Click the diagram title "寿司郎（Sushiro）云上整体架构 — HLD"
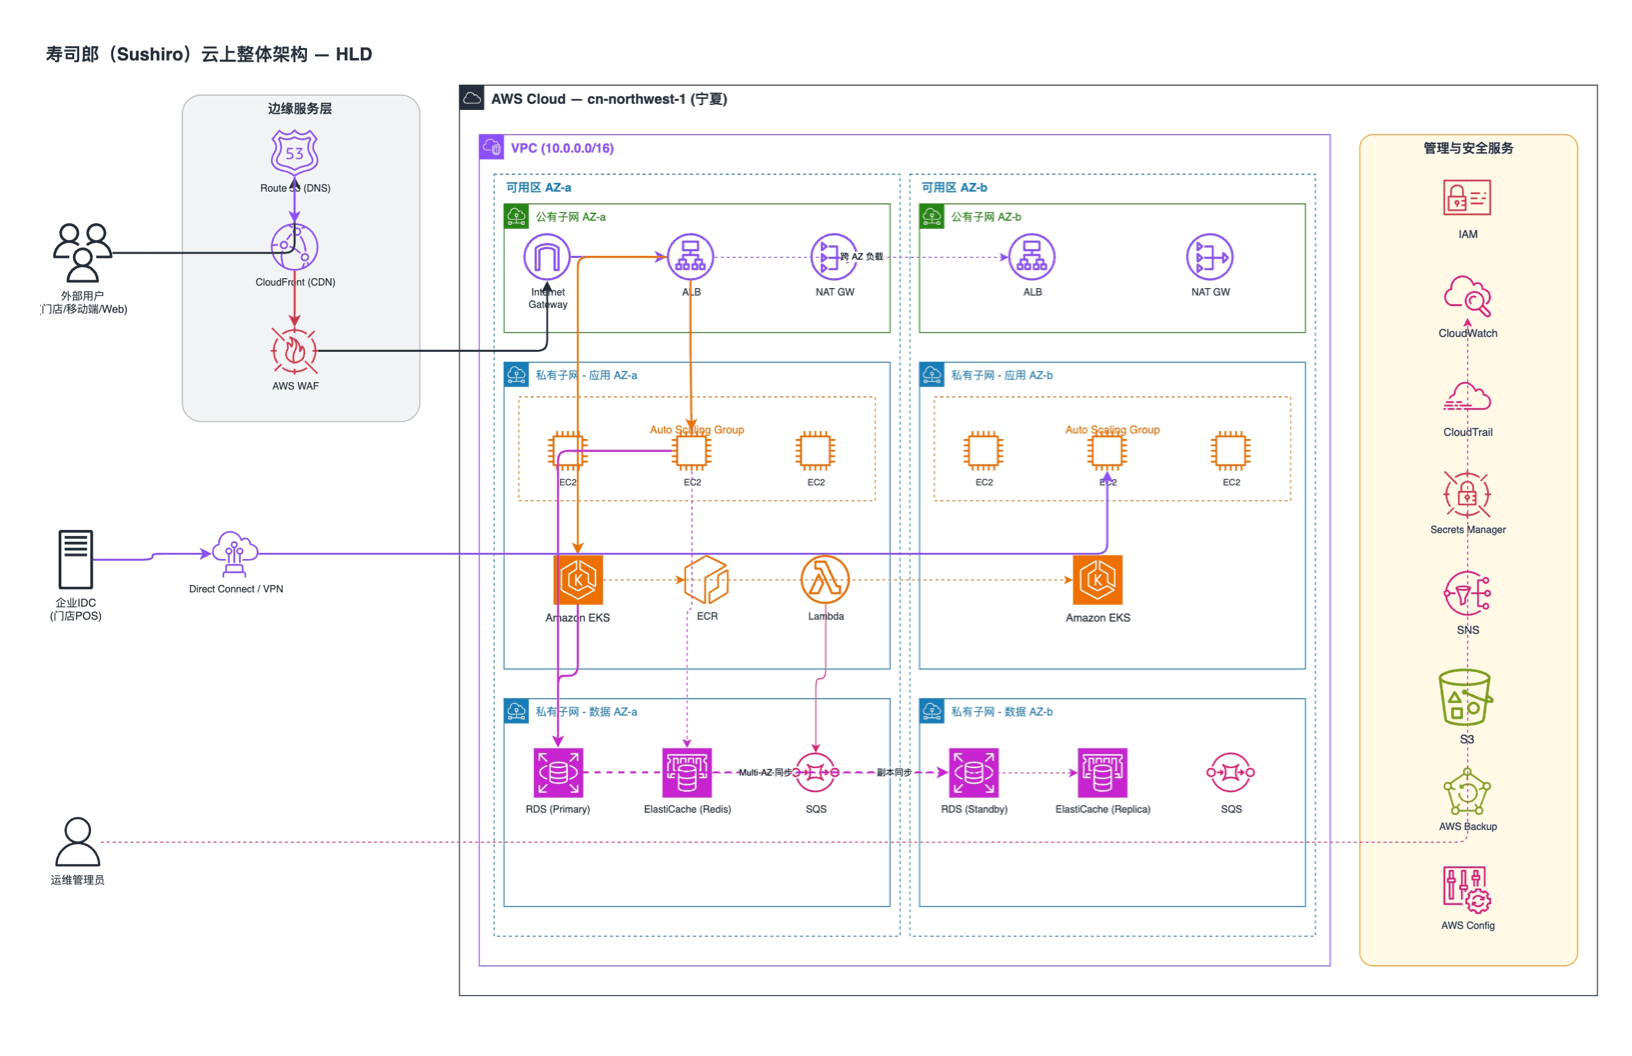 (x=209, y=54)
